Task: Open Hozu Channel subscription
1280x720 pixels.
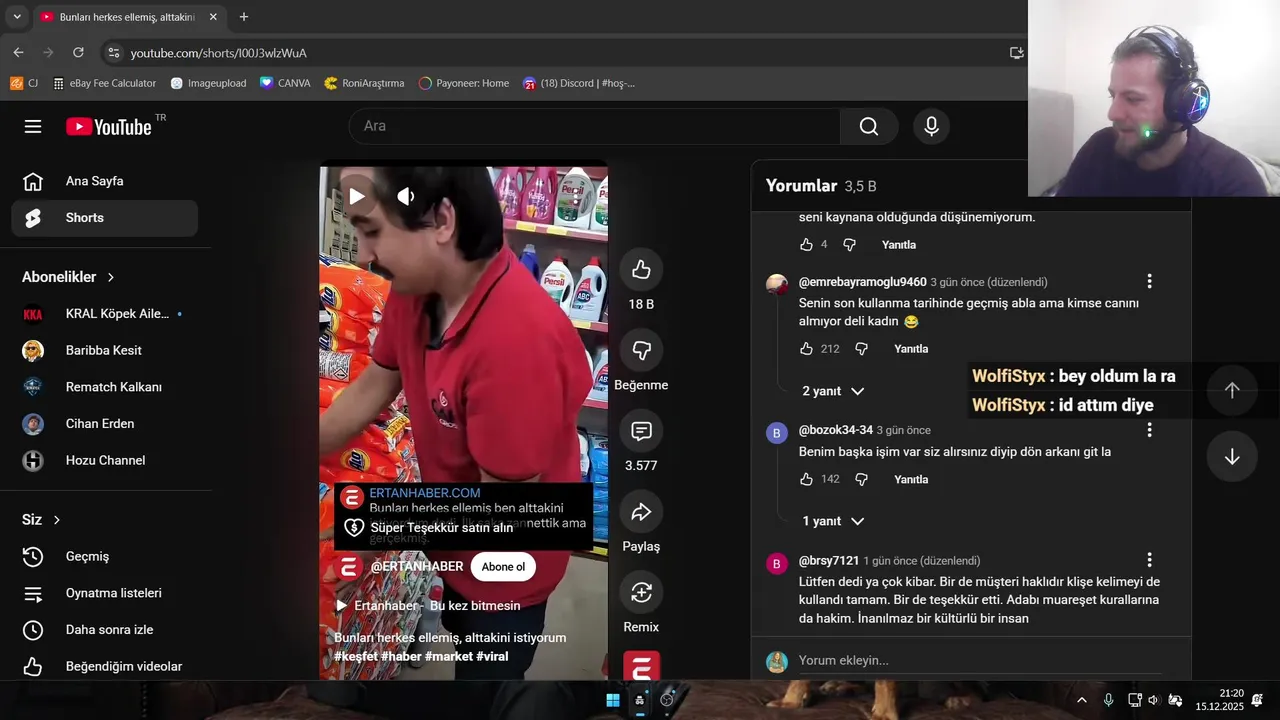Action: coord(104,460)
